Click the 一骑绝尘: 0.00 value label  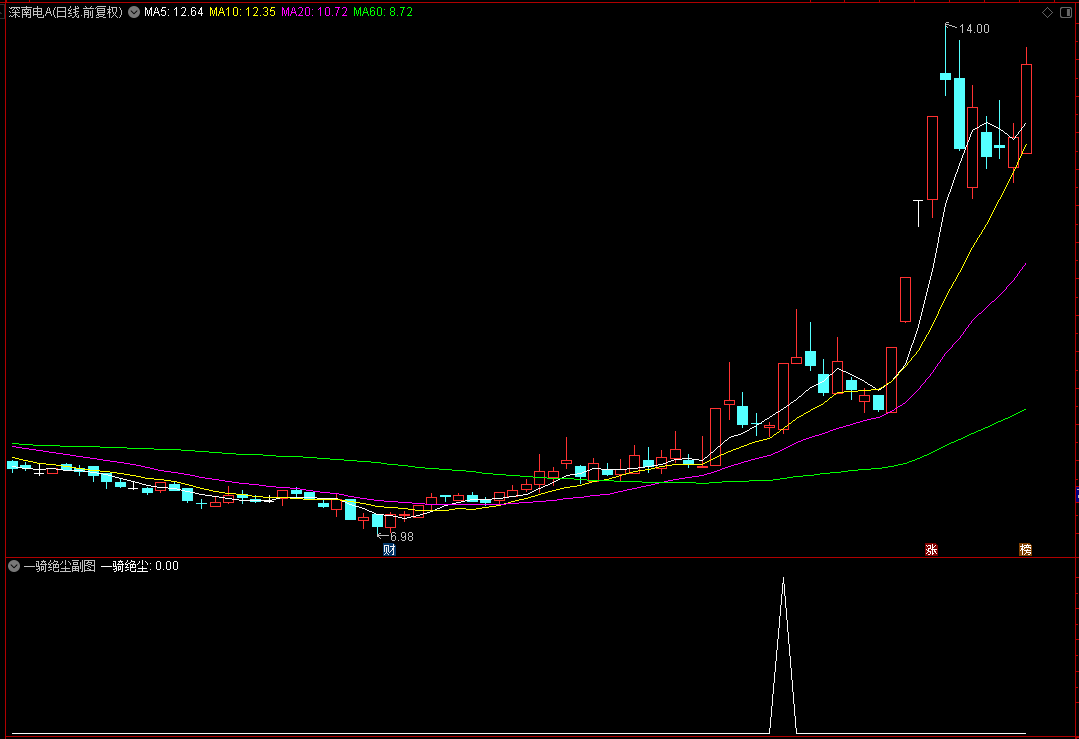click(140, 566)
